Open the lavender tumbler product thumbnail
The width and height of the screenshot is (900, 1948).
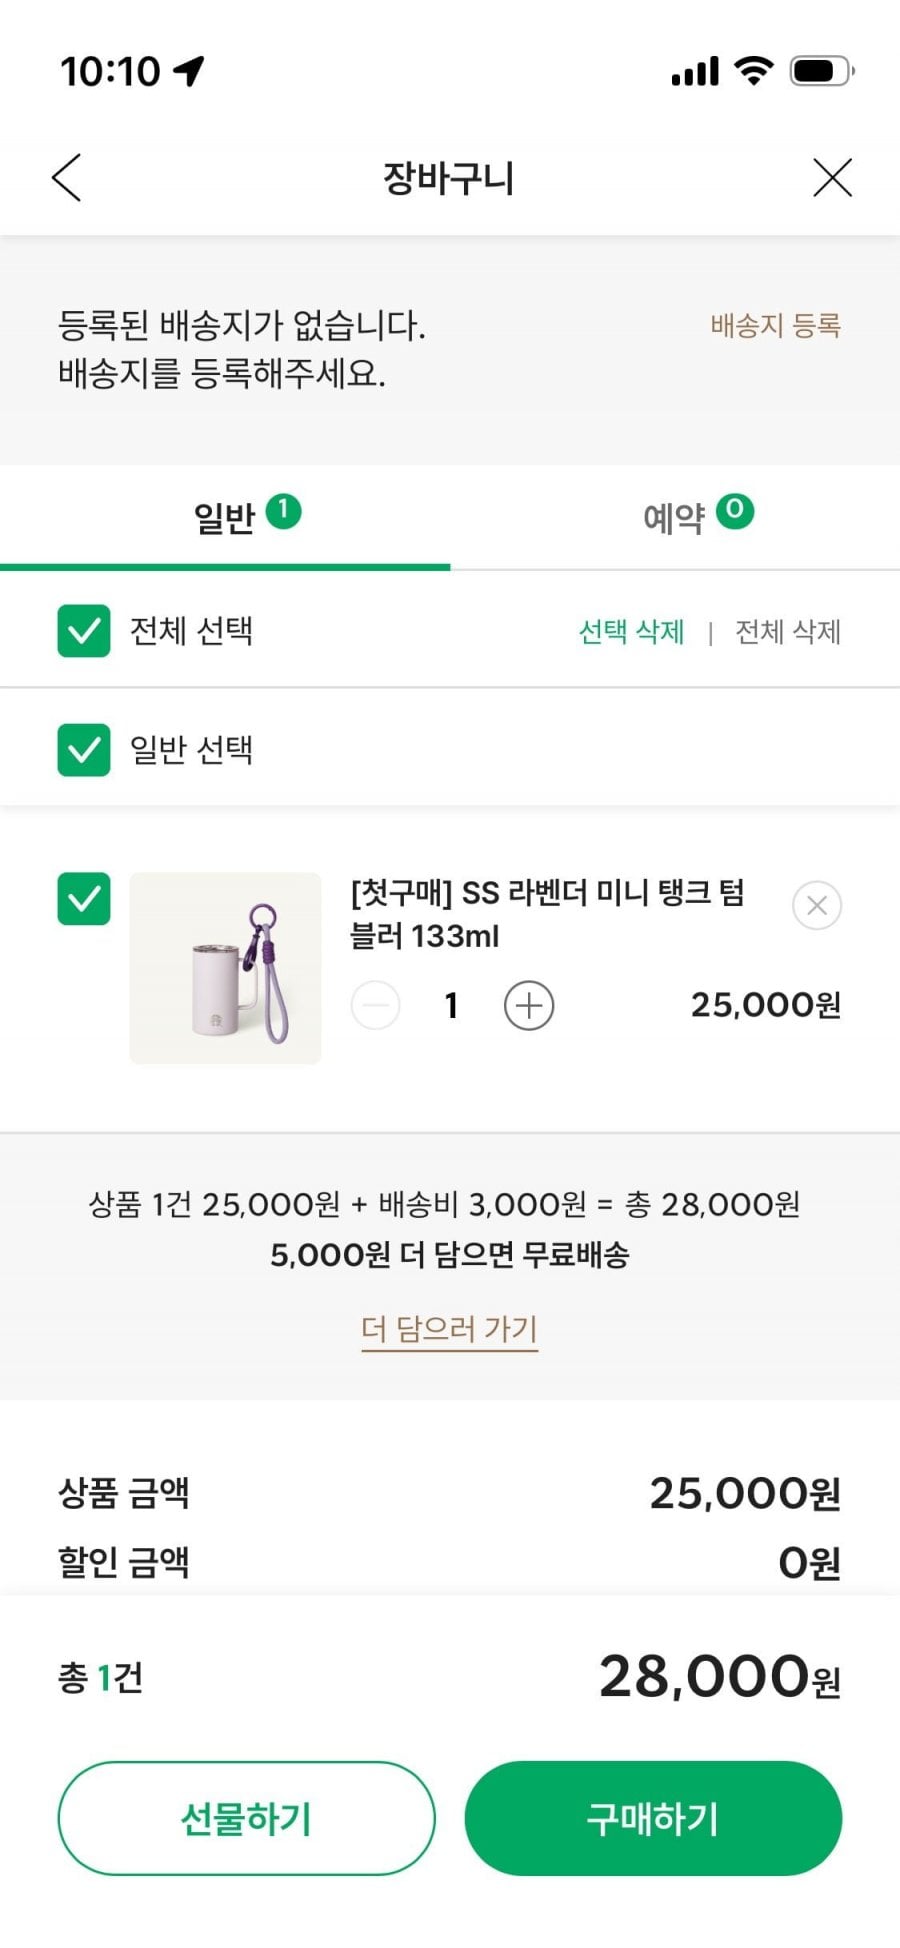click(x=225, y=968)
